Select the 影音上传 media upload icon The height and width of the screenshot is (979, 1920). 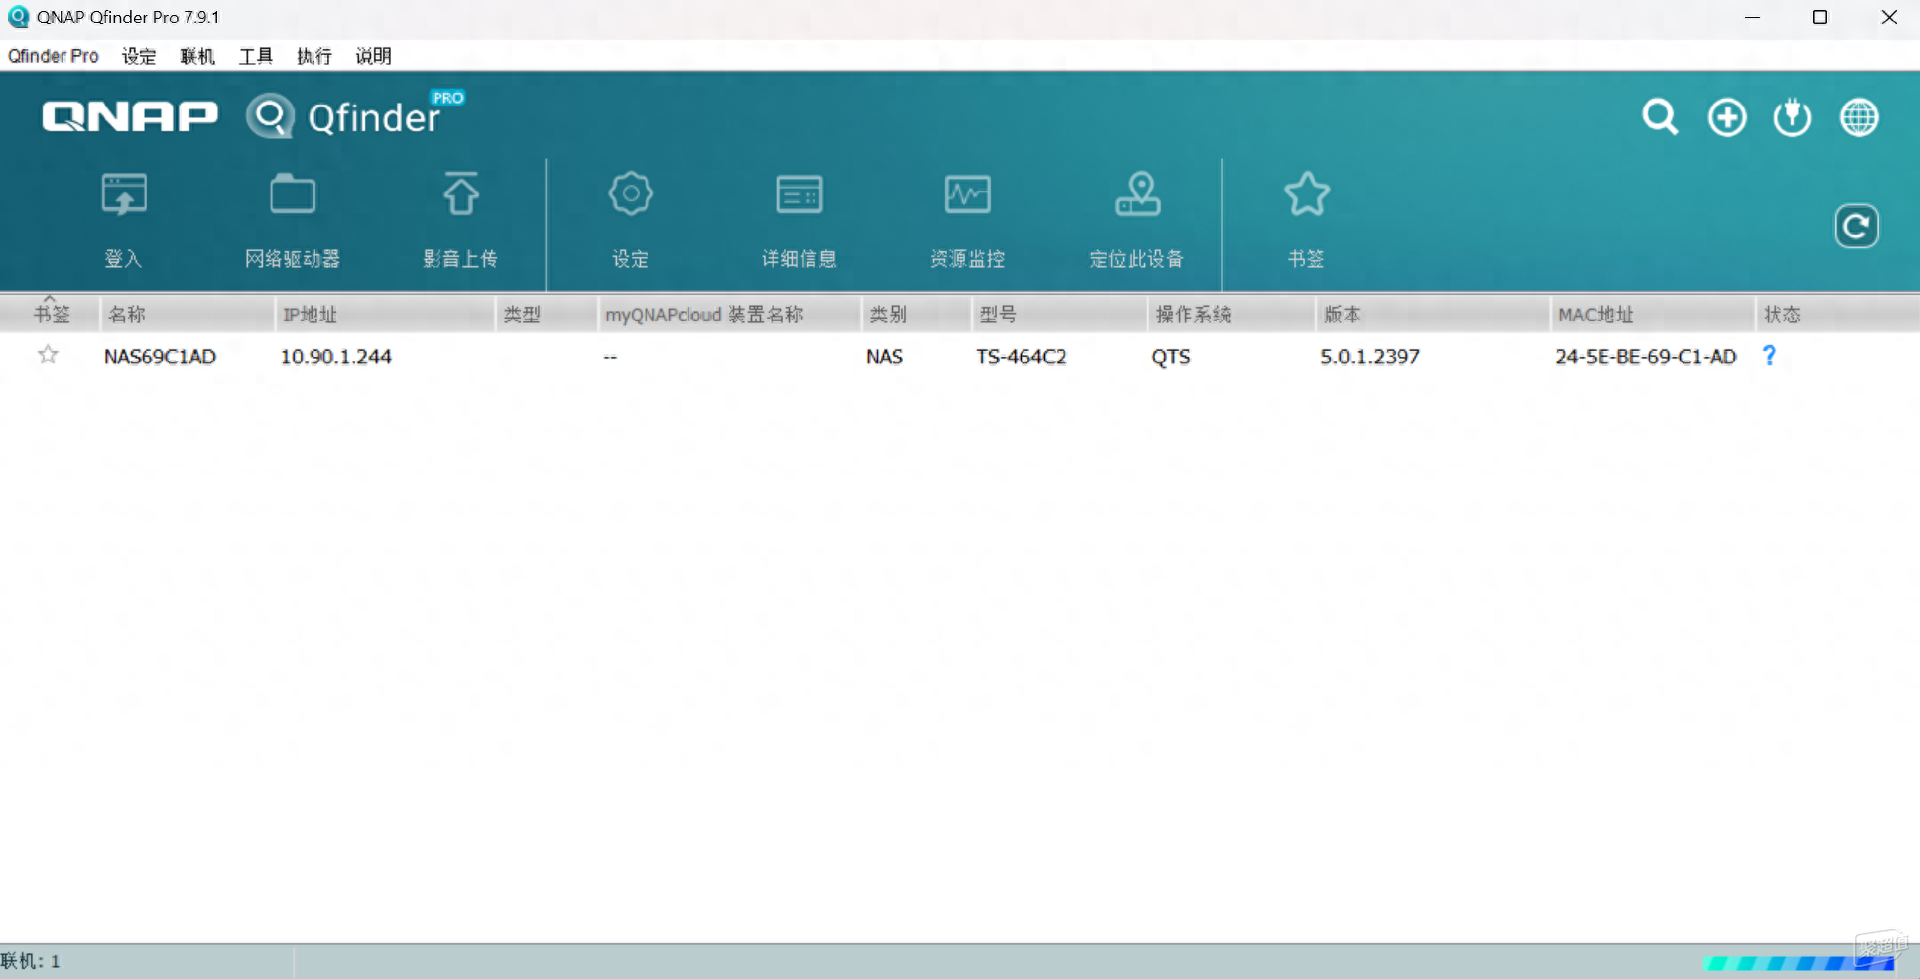(x=461, y=194)
